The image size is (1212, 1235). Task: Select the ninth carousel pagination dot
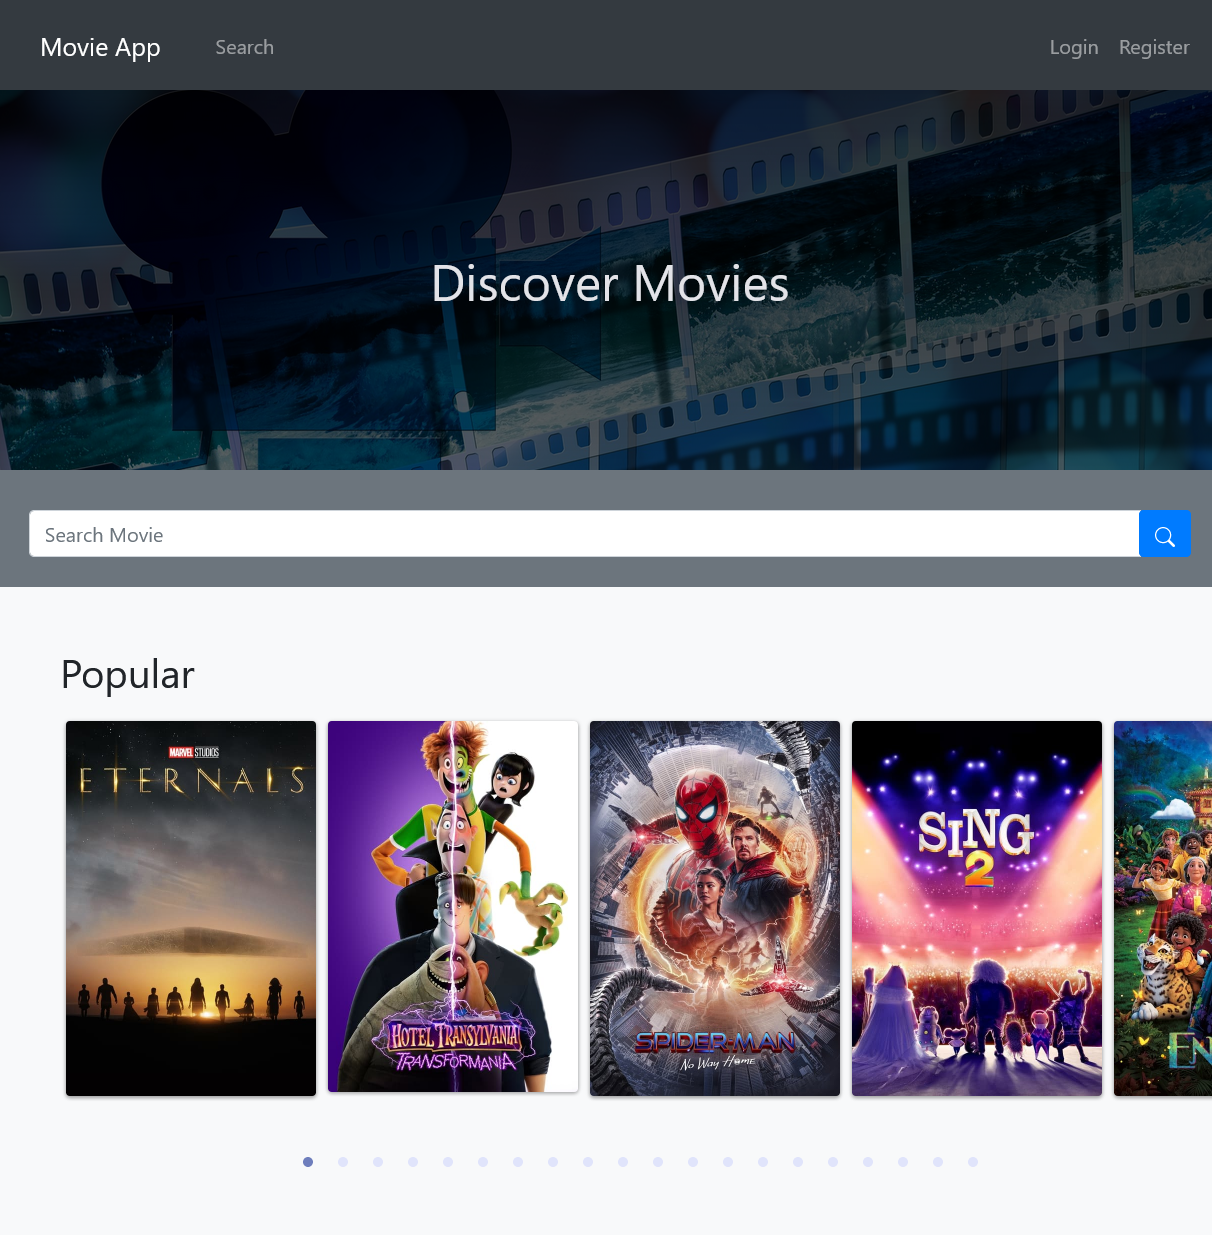(588, 1162)
